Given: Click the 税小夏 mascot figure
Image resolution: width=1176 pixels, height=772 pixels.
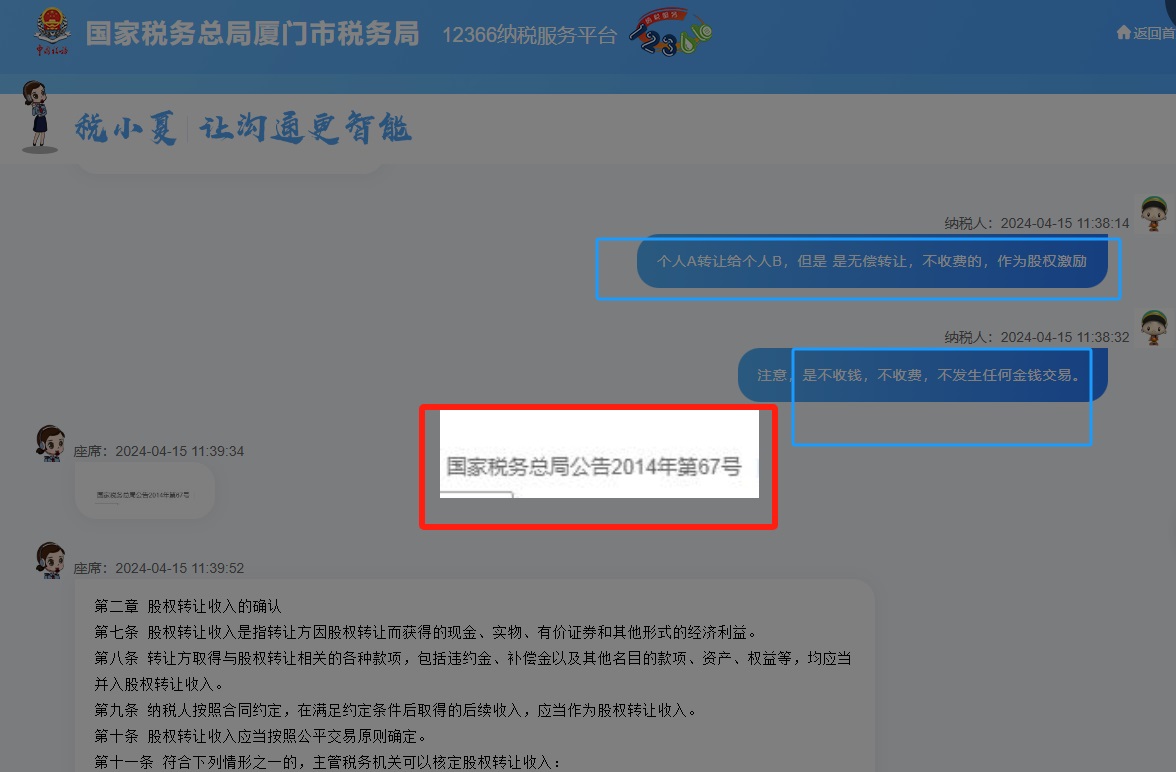Looking at the screenshot, I should click(40, 117).
